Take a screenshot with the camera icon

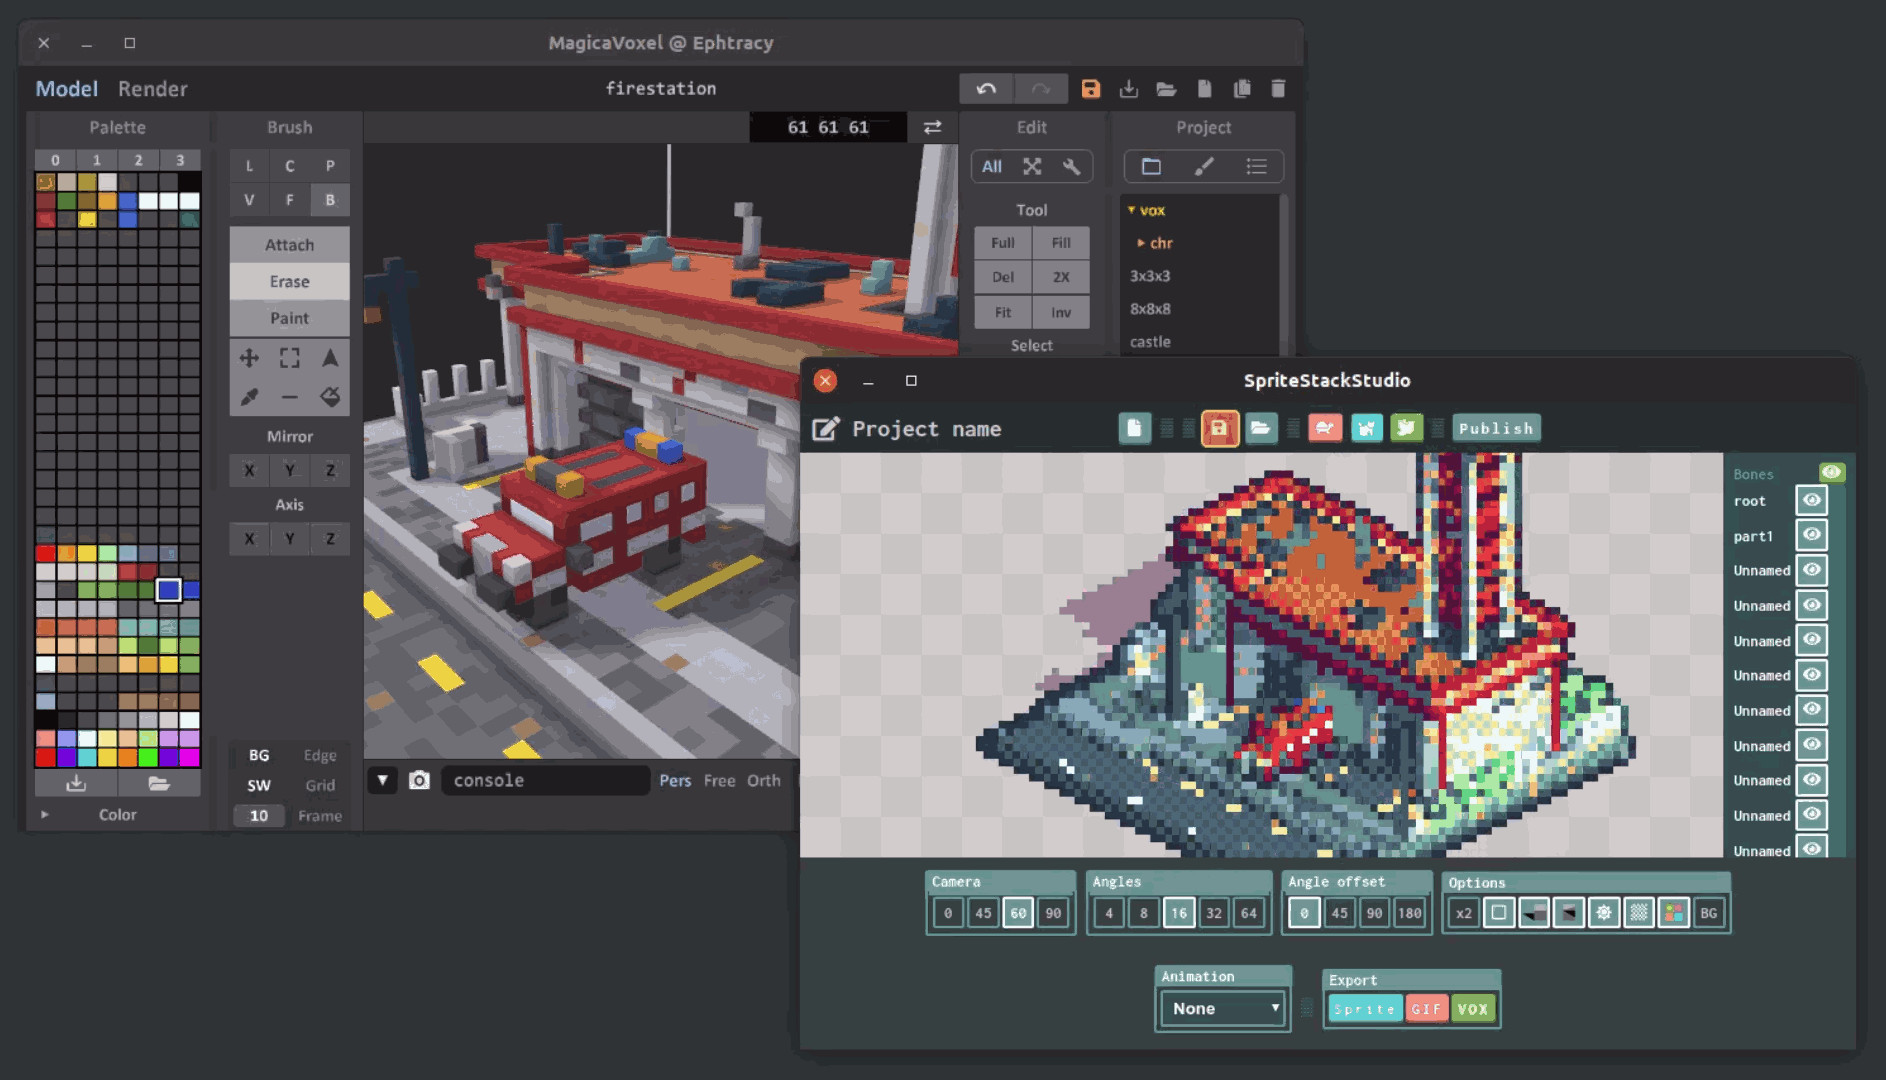click(x=419, y=780)
